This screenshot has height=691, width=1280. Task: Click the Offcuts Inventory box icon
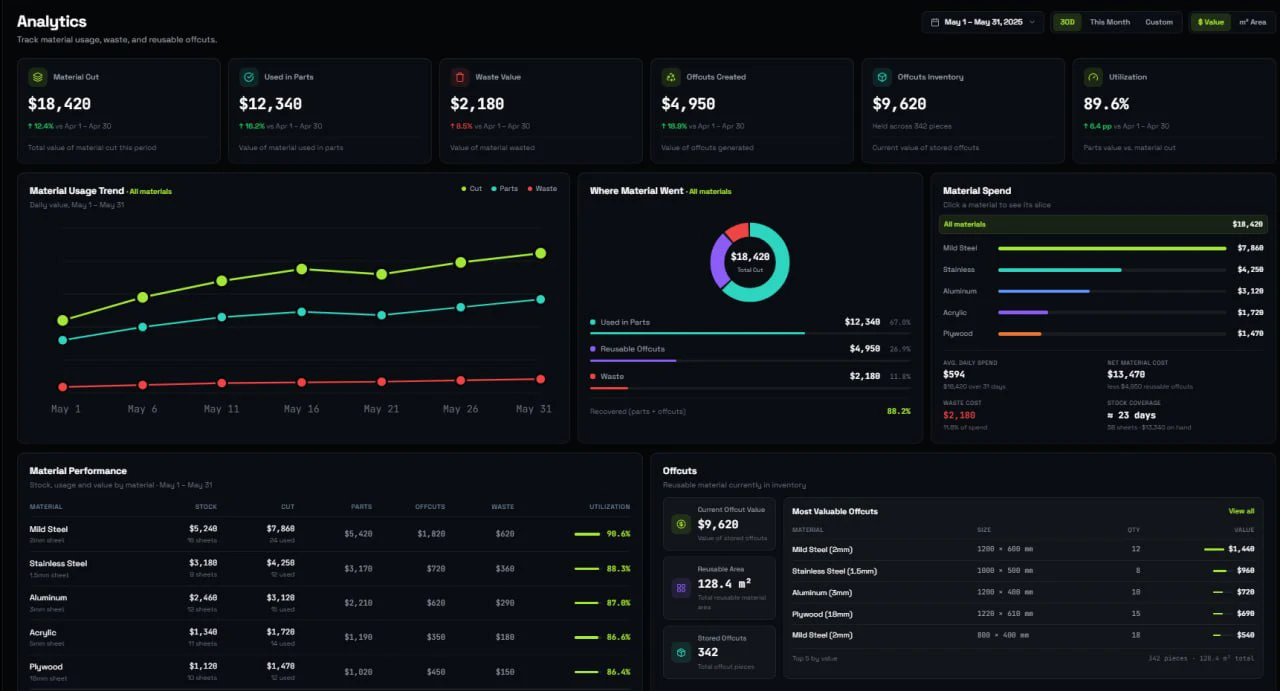pos(882,77)
